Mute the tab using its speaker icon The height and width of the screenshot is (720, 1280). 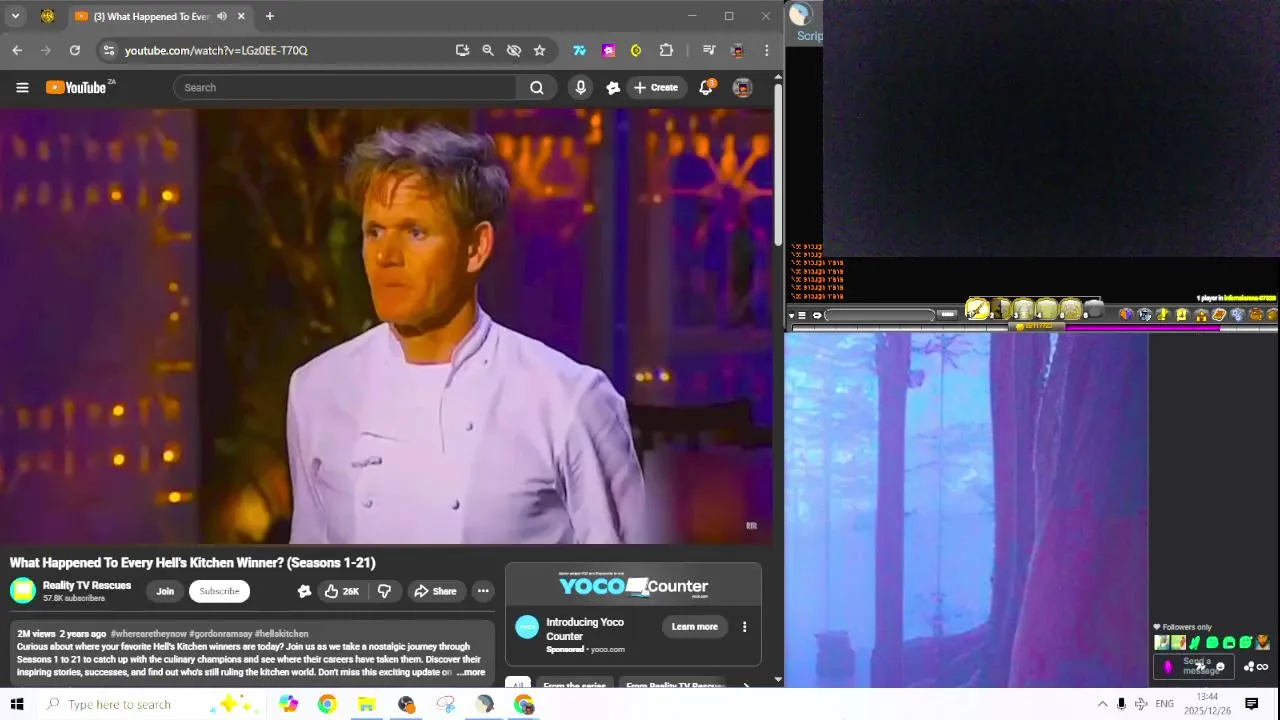click(222, 16)
